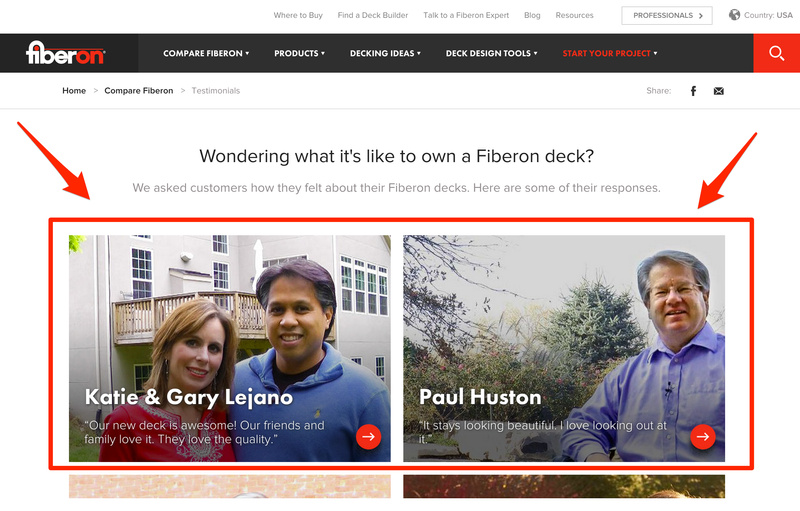Open the search magnifier button
The width and height of the screenshot is (800, 511).
pos(777,53)
